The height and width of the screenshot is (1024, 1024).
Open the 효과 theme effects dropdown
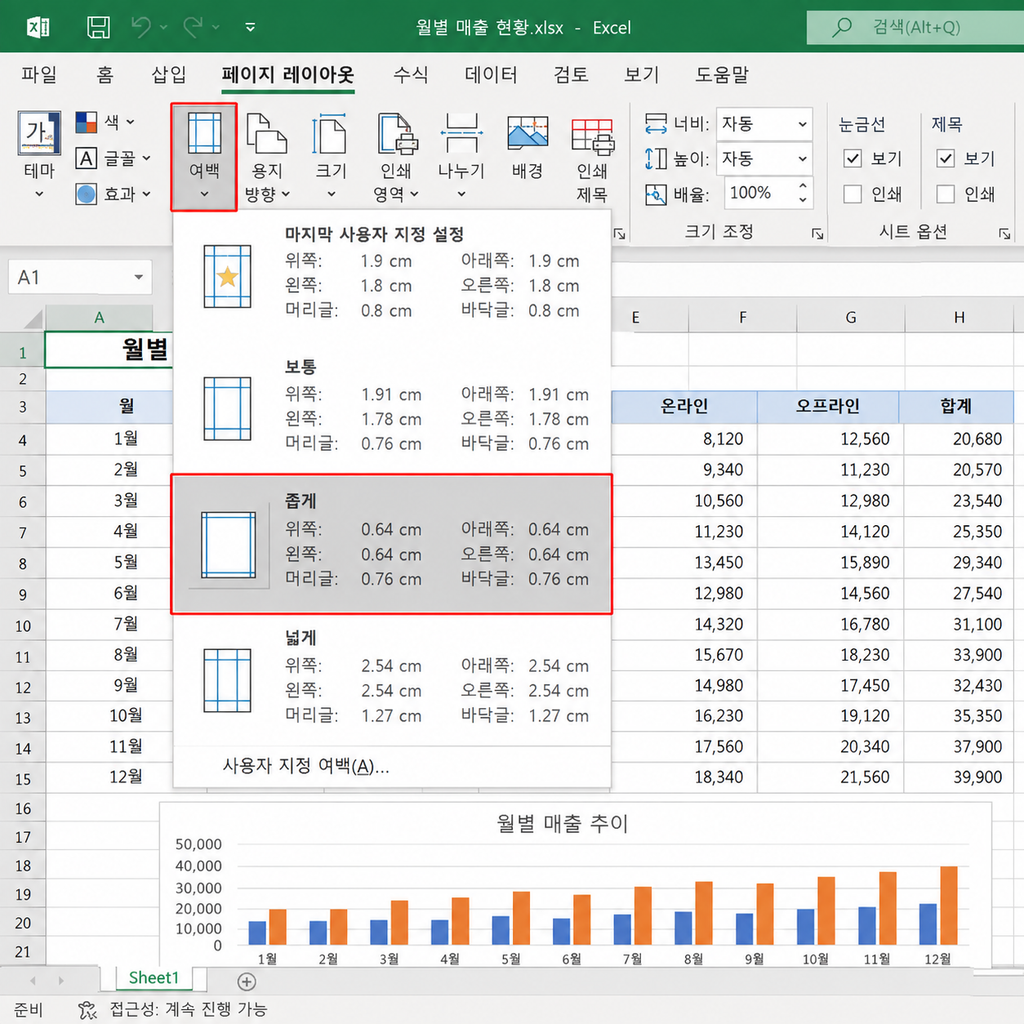(113, 194)
